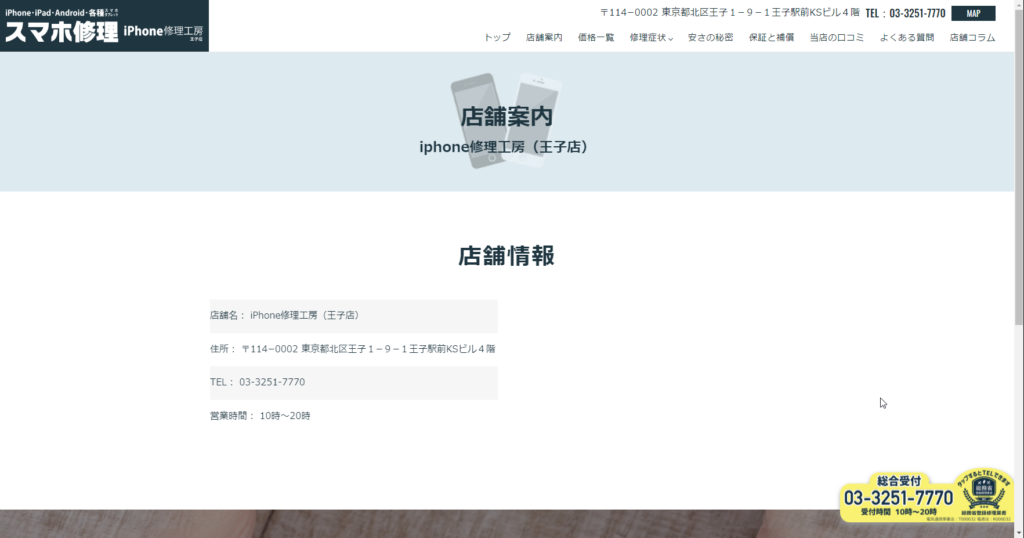Open the MAP button in header
1024x538 pixels.
pos(973,13)
